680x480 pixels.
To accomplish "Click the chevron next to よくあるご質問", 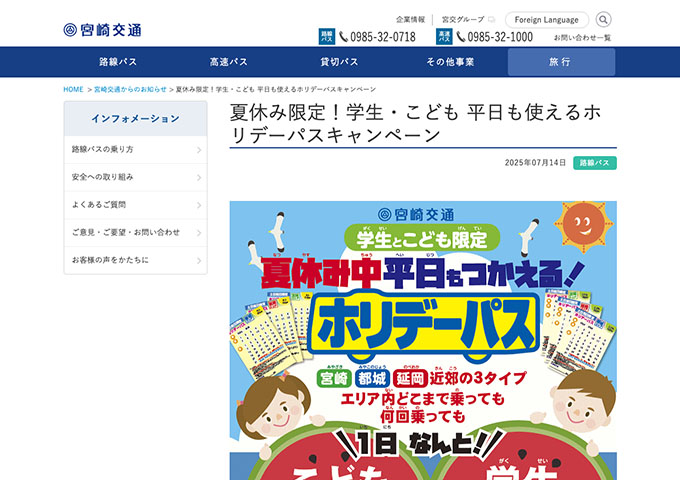I will 199,206.
